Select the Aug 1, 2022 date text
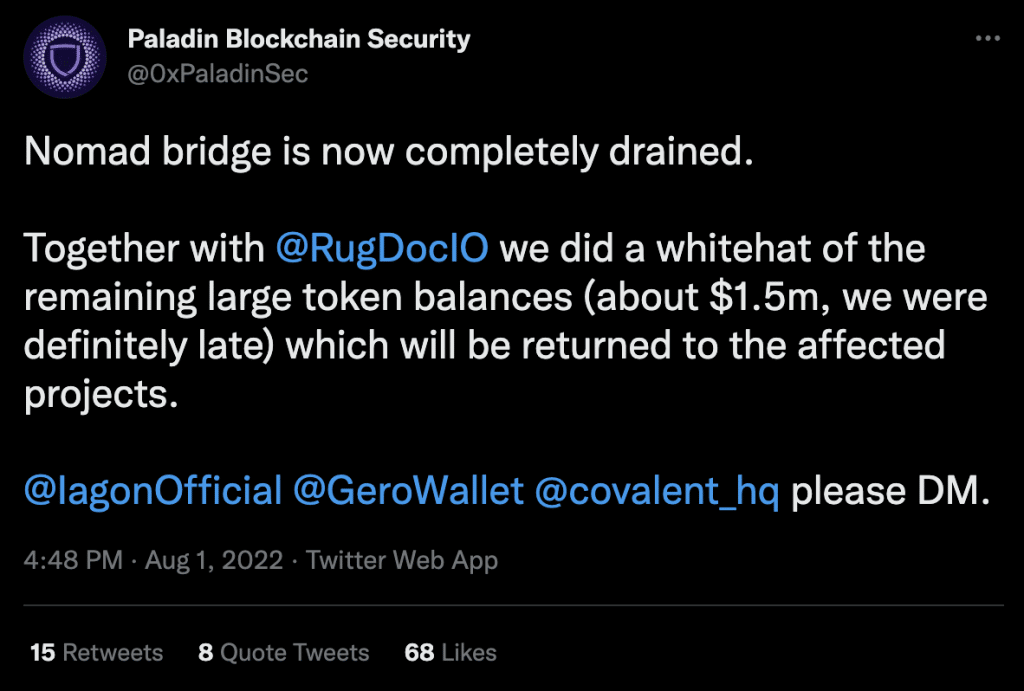Image resolution: width=1024 pixels, height=691 pixels. pyautogui.click(x=215, y=560)
